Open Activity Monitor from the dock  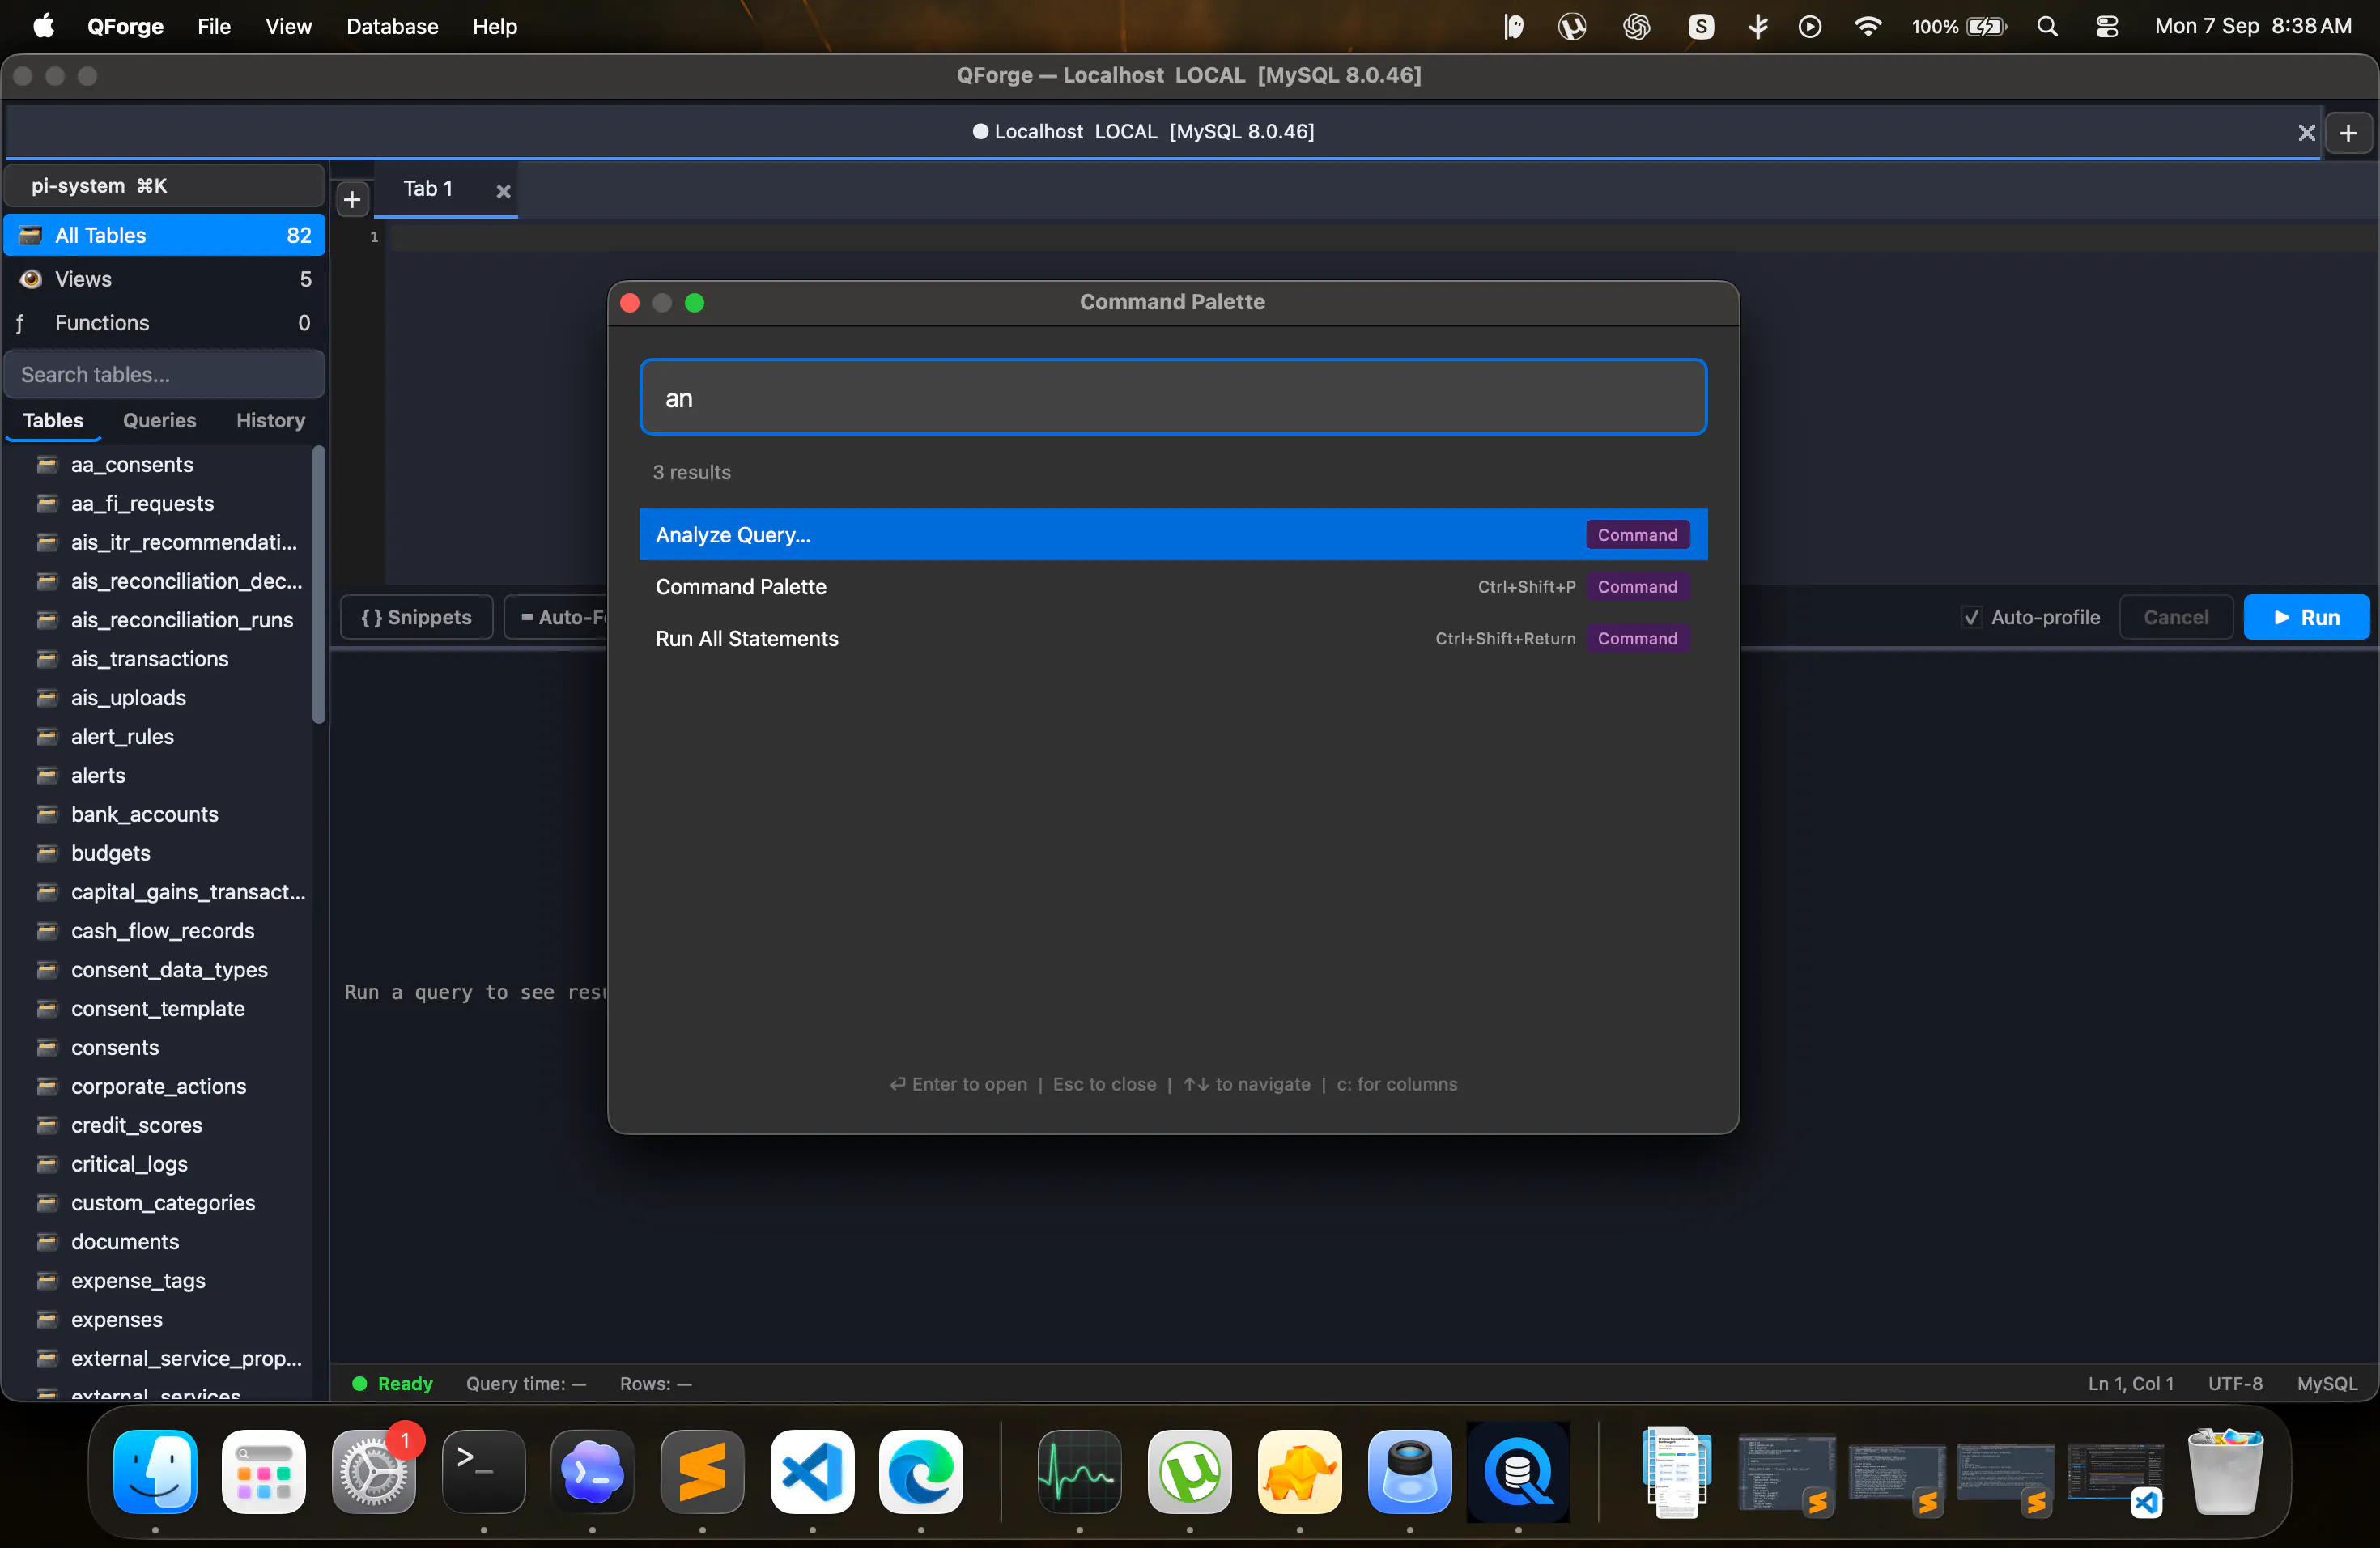point(1080,1471)
